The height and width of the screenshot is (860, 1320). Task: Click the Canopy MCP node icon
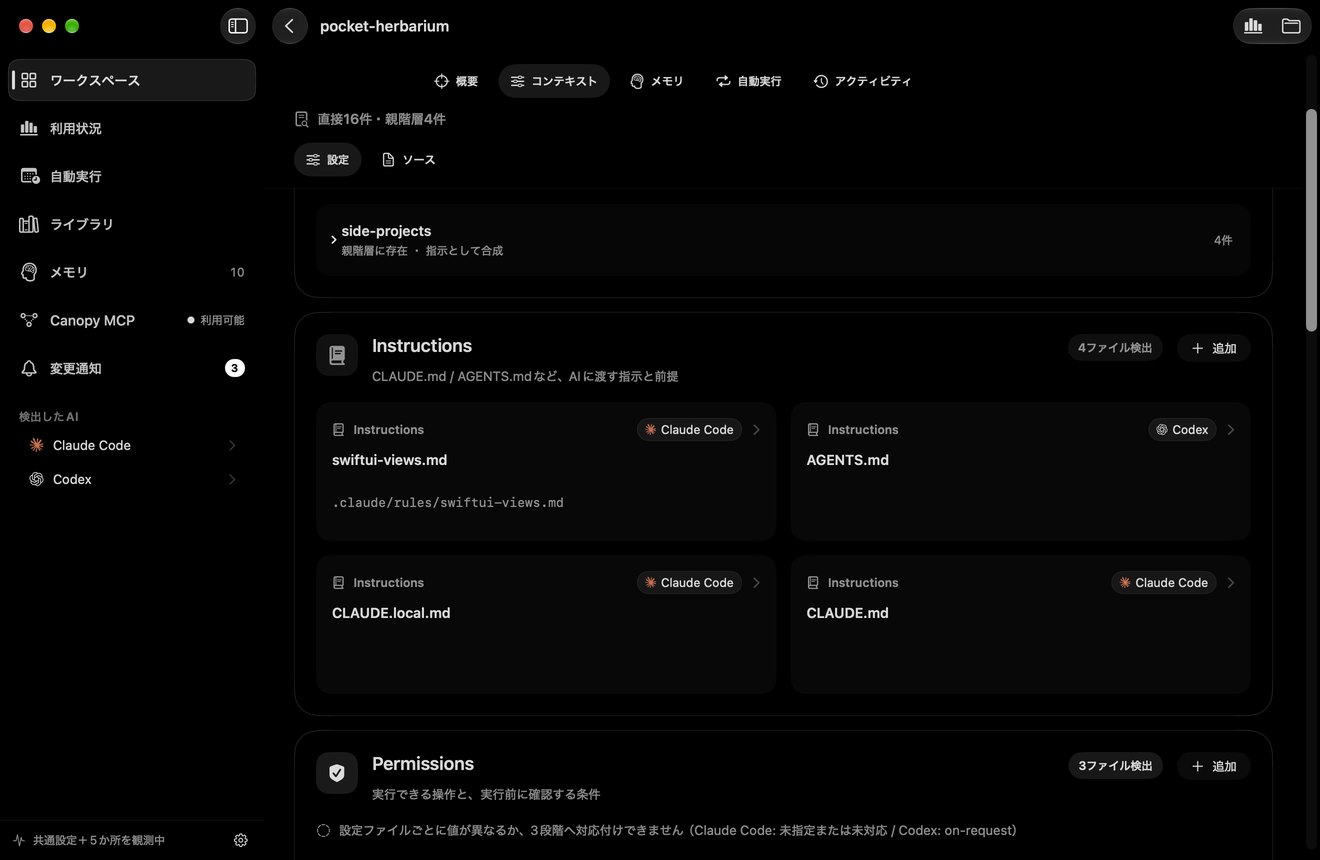pos(29,320)
